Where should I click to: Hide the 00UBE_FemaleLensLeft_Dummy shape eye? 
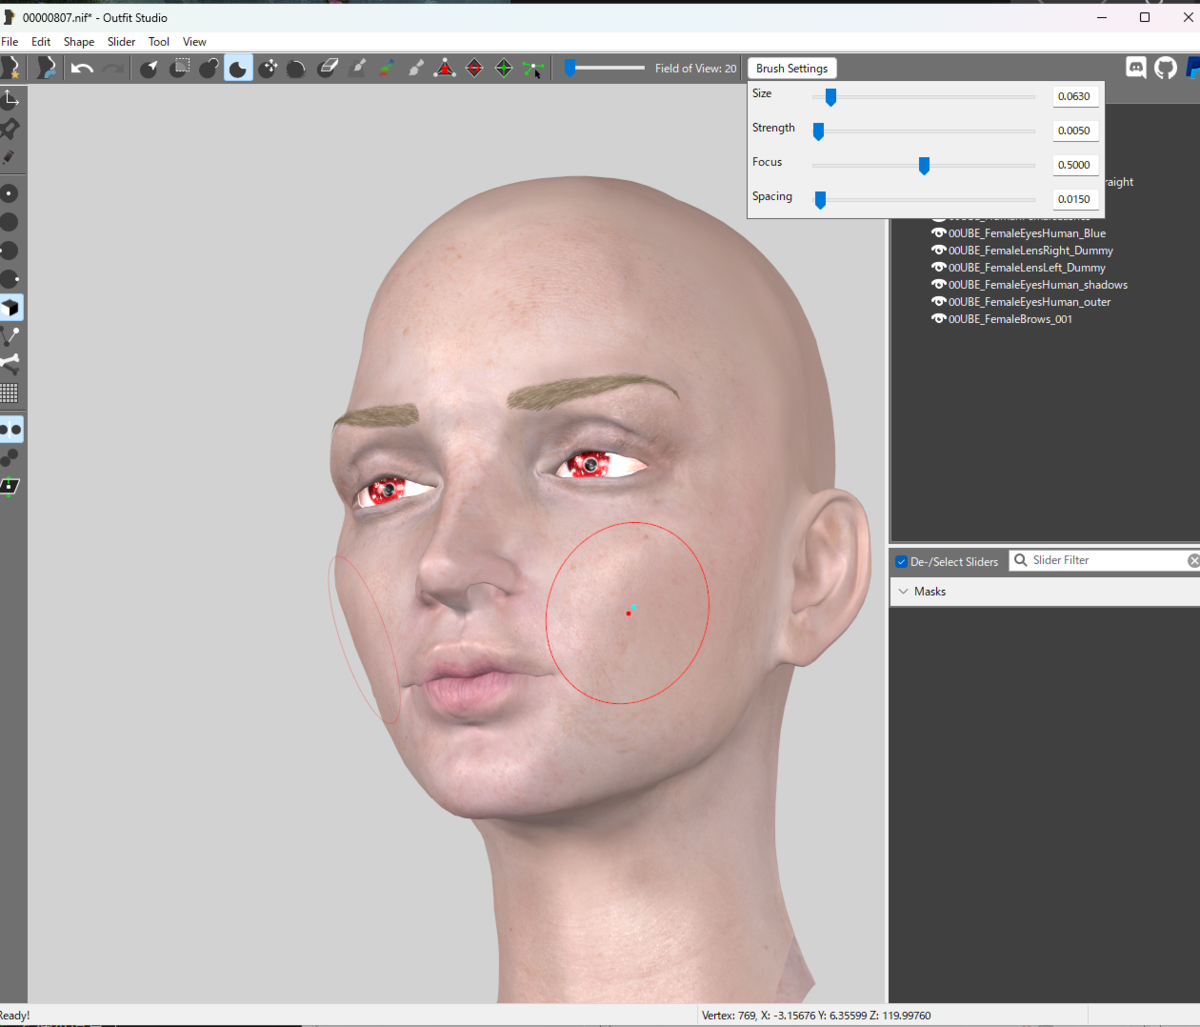click(939, 267)
